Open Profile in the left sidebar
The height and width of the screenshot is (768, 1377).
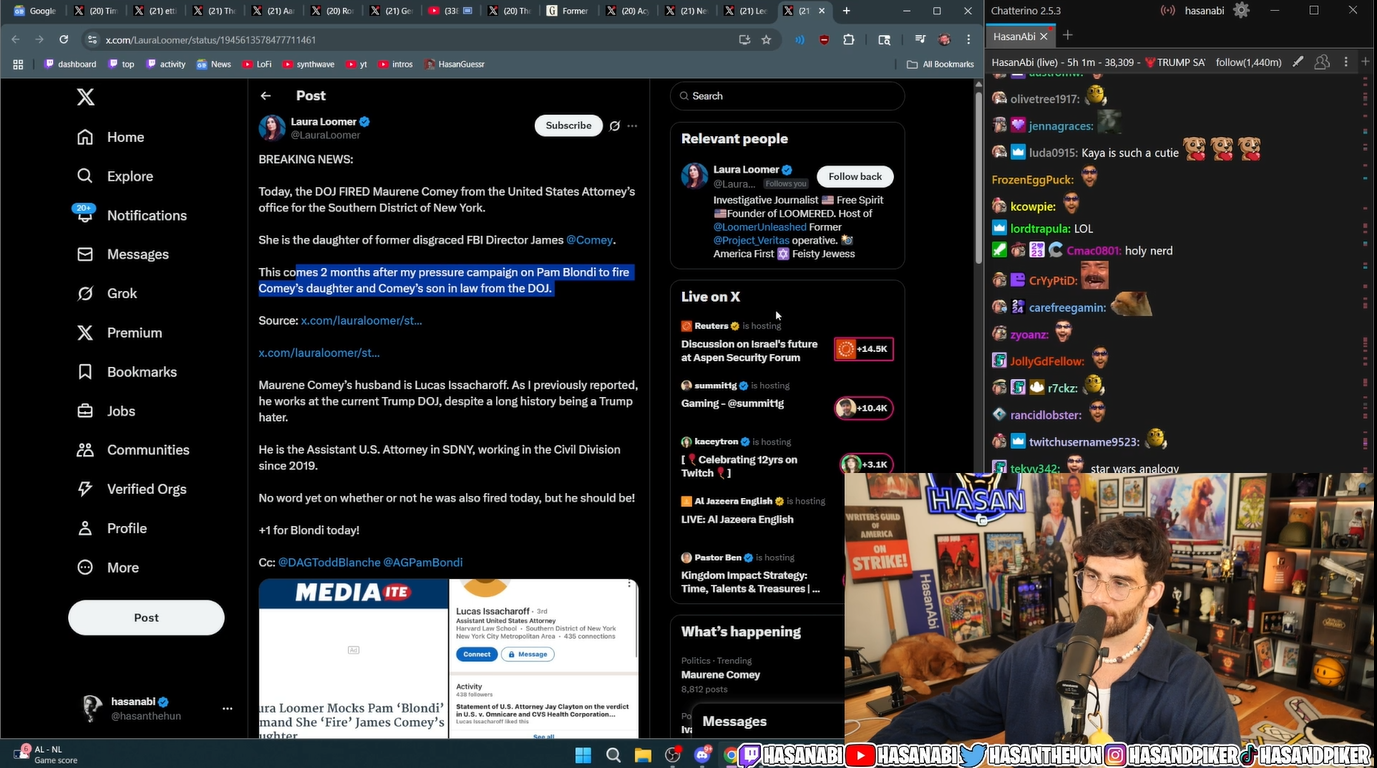point(112,528)
